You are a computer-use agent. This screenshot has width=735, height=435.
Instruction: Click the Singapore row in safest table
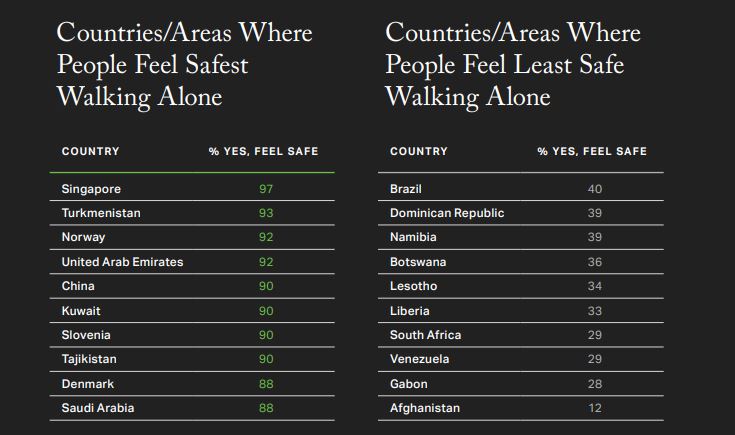(x=91, y=189)
